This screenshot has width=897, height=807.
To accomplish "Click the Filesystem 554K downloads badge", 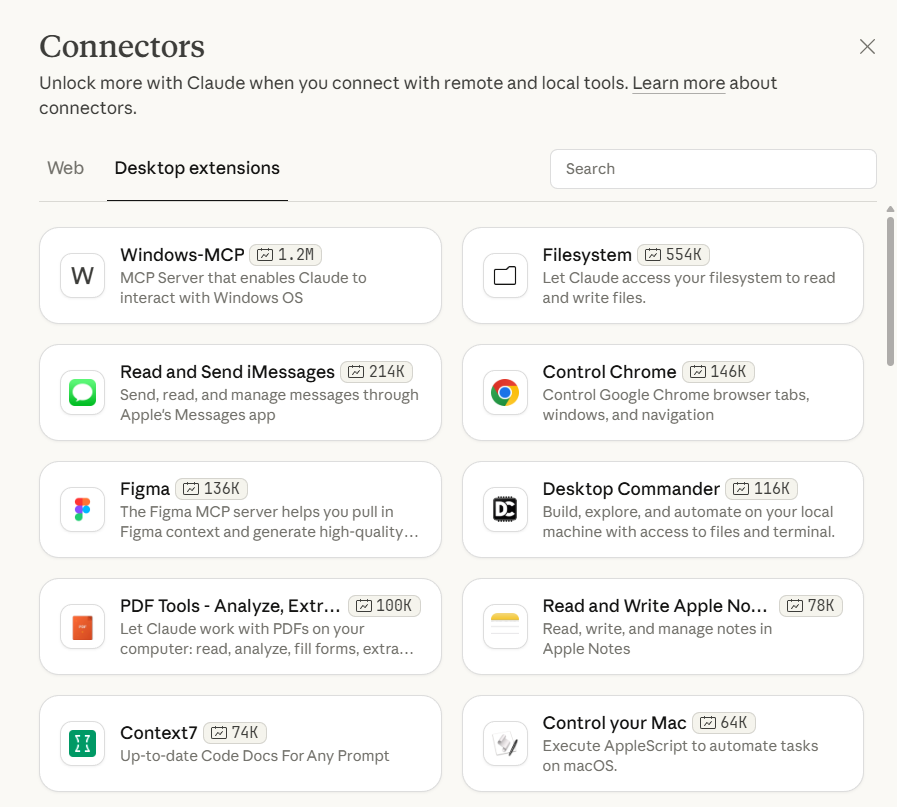I will coord(674,255).
